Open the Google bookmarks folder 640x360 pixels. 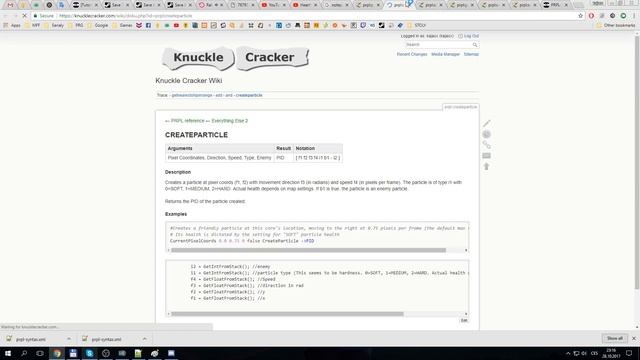pos(98,25)
